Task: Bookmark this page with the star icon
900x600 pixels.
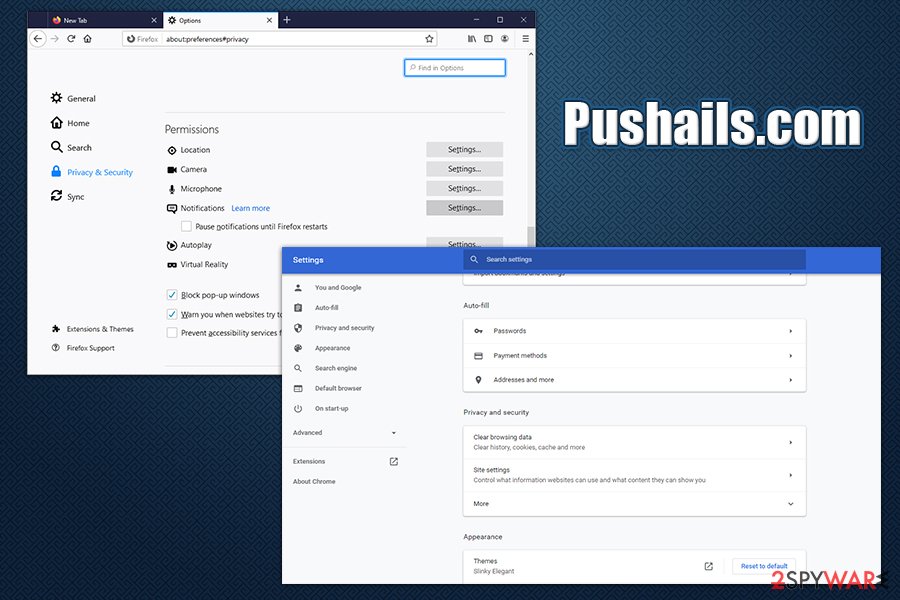Action: coord(429,39)
